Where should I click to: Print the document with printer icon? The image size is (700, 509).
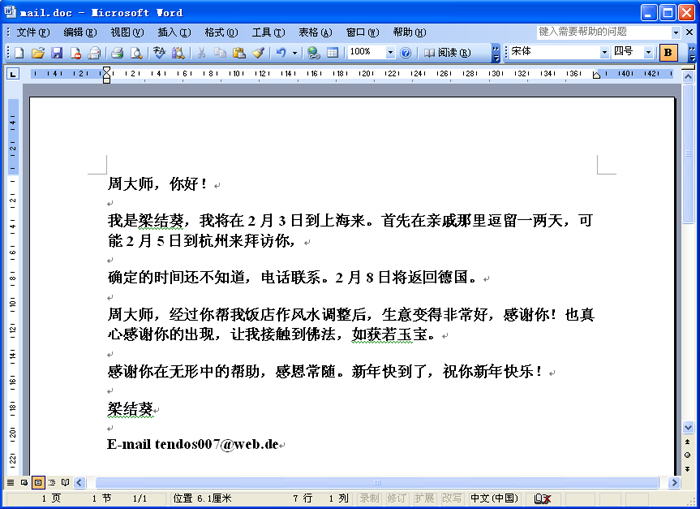(117, 53)
